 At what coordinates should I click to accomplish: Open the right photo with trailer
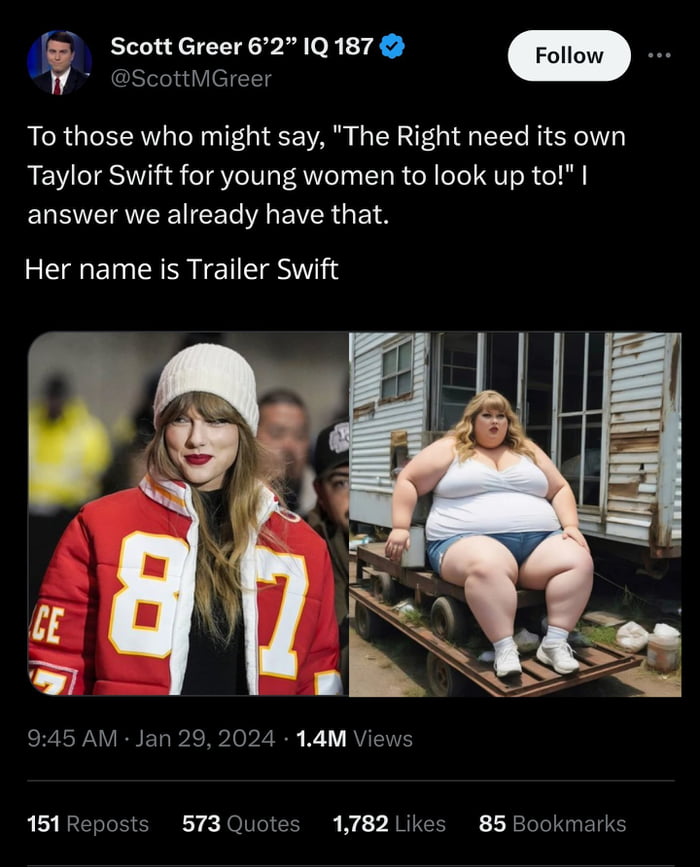coord(515,514)
